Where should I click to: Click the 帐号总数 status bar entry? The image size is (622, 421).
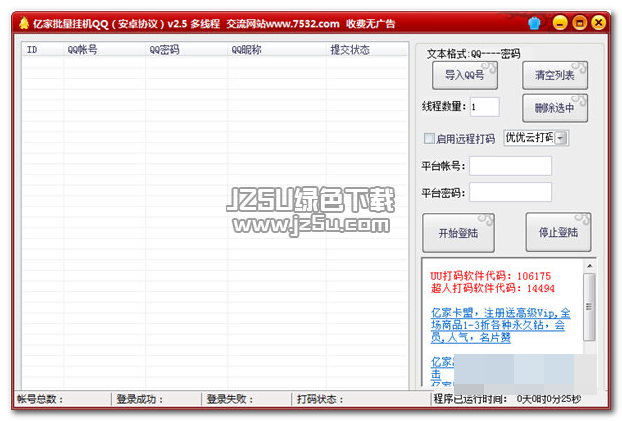pyautogui.click(x=40, y=399)
